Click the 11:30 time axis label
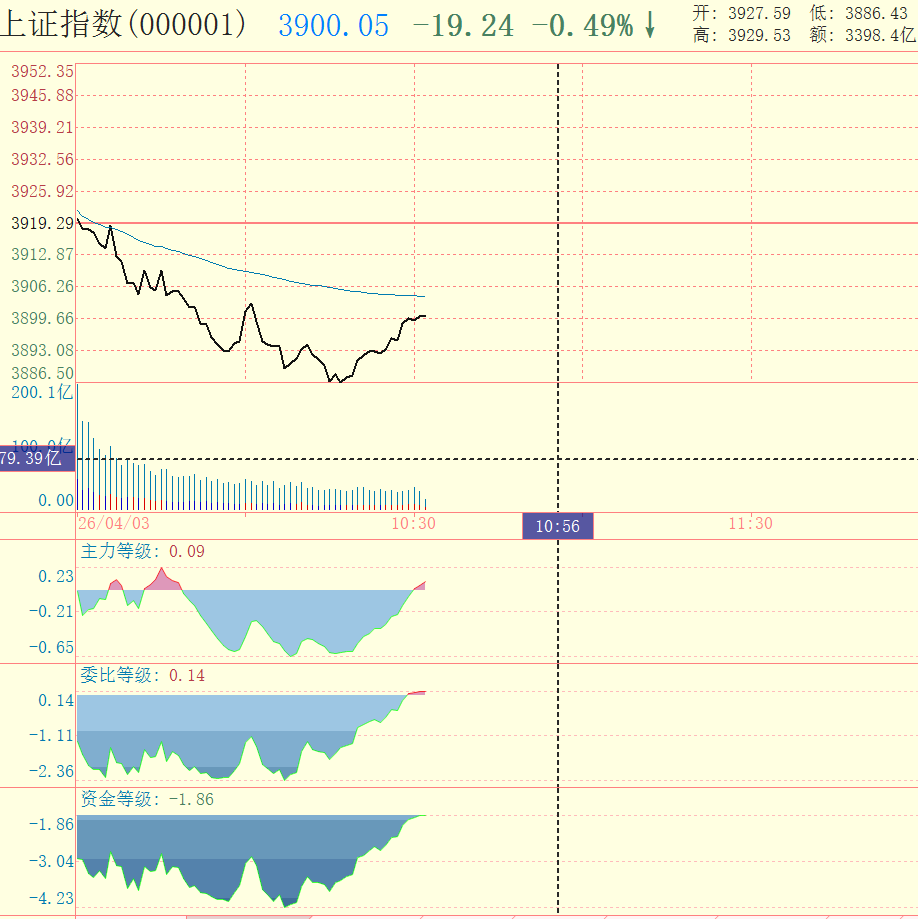The image size is (918, 919). pos(749,523)
